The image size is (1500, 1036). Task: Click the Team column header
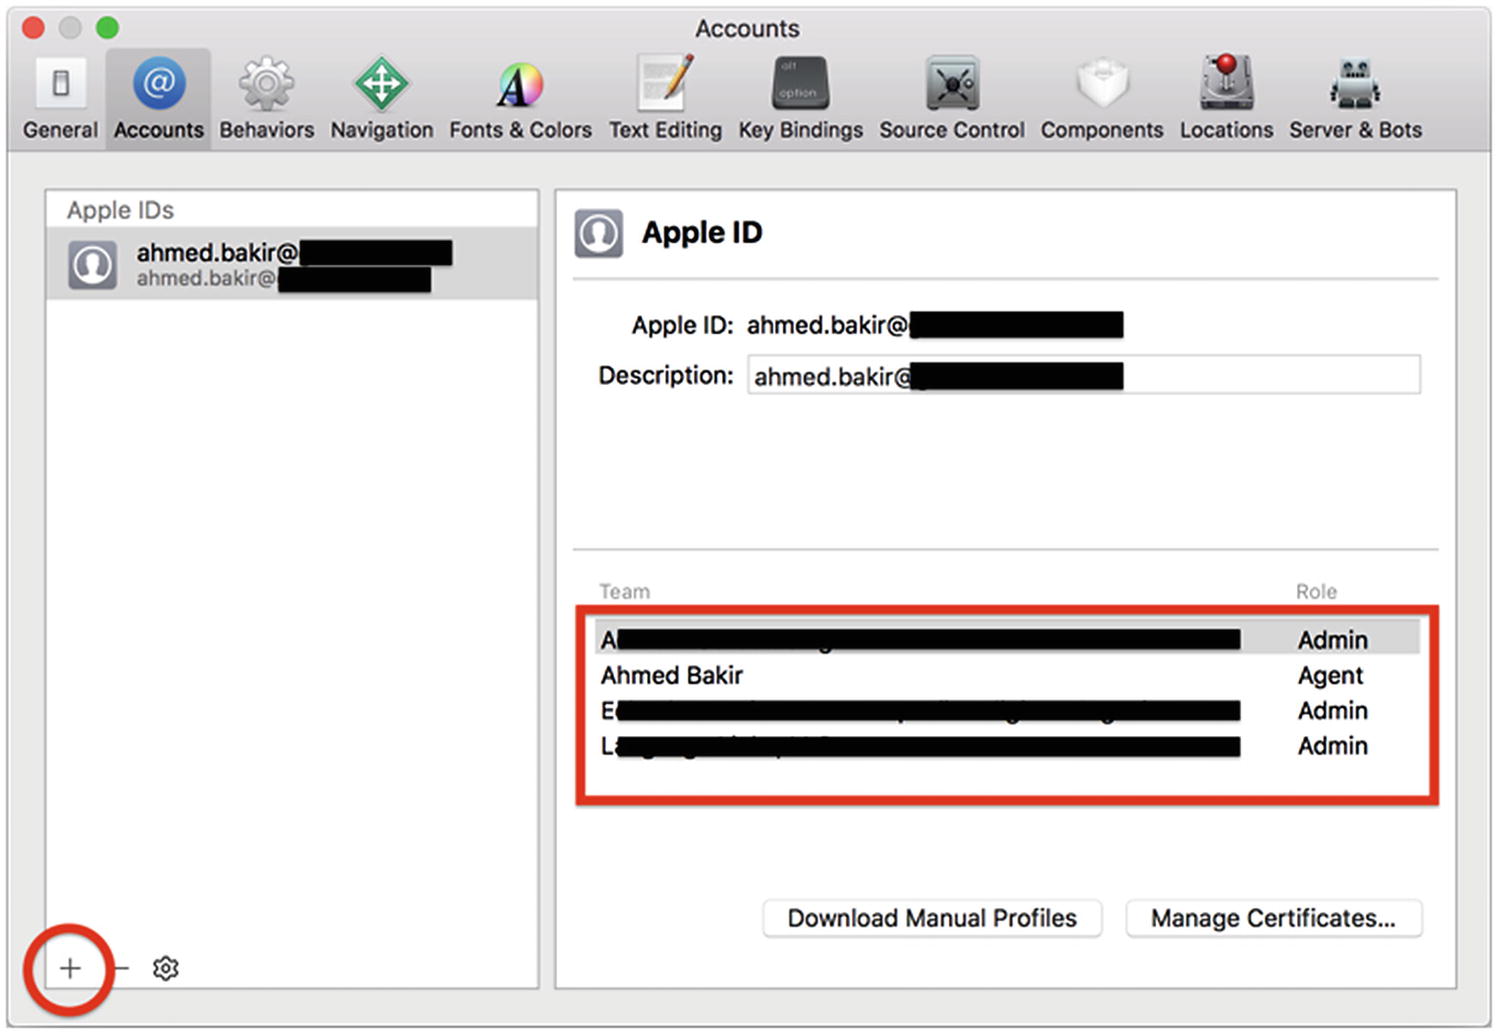[624, 591]
